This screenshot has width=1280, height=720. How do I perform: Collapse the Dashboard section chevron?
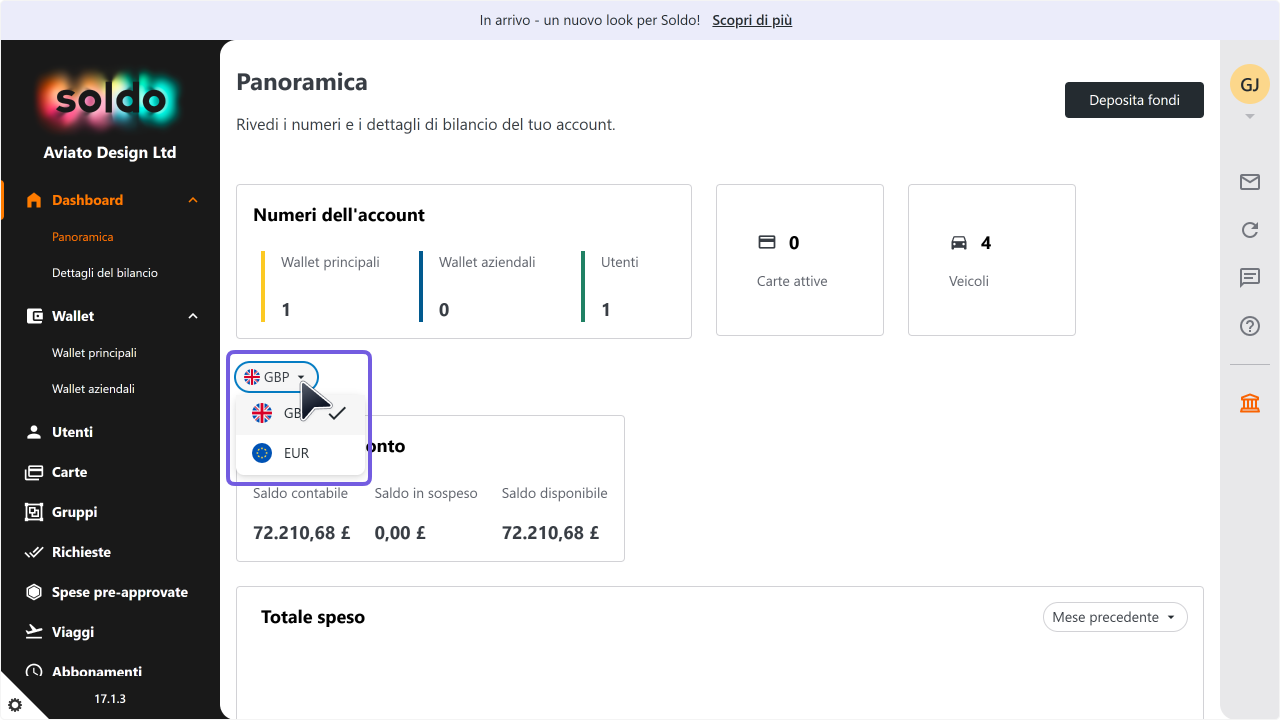193,200
